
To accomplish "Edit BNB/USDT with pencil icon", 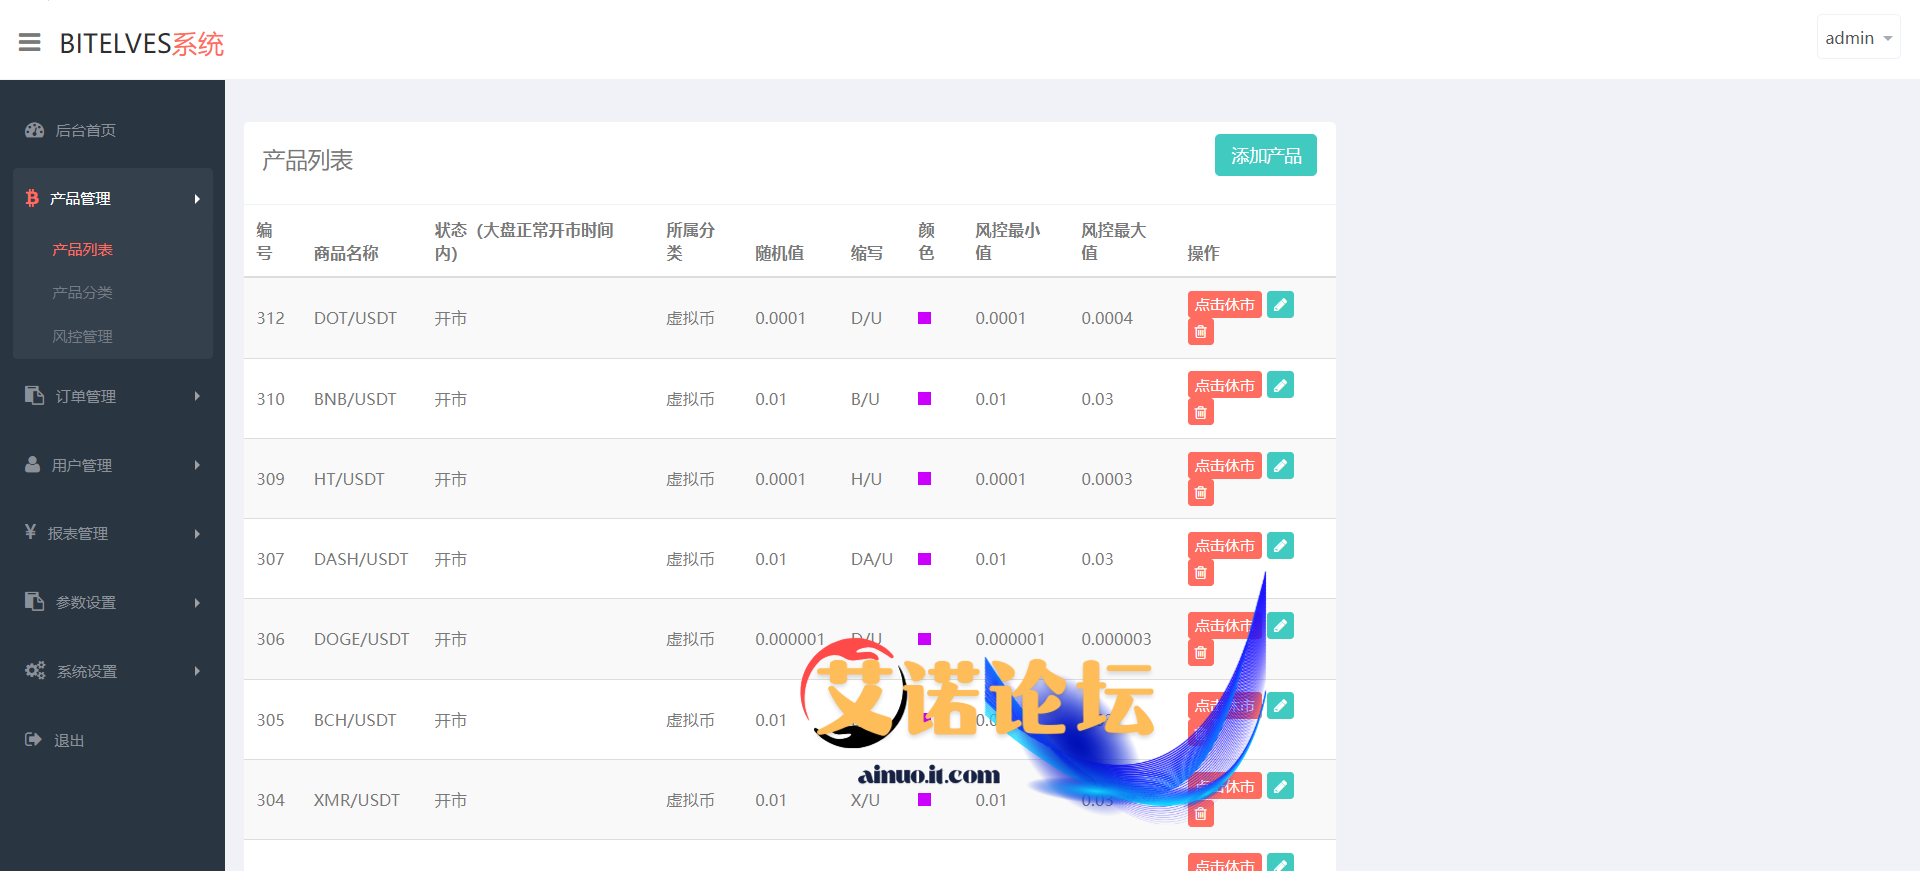I will tap(1280, 385).
